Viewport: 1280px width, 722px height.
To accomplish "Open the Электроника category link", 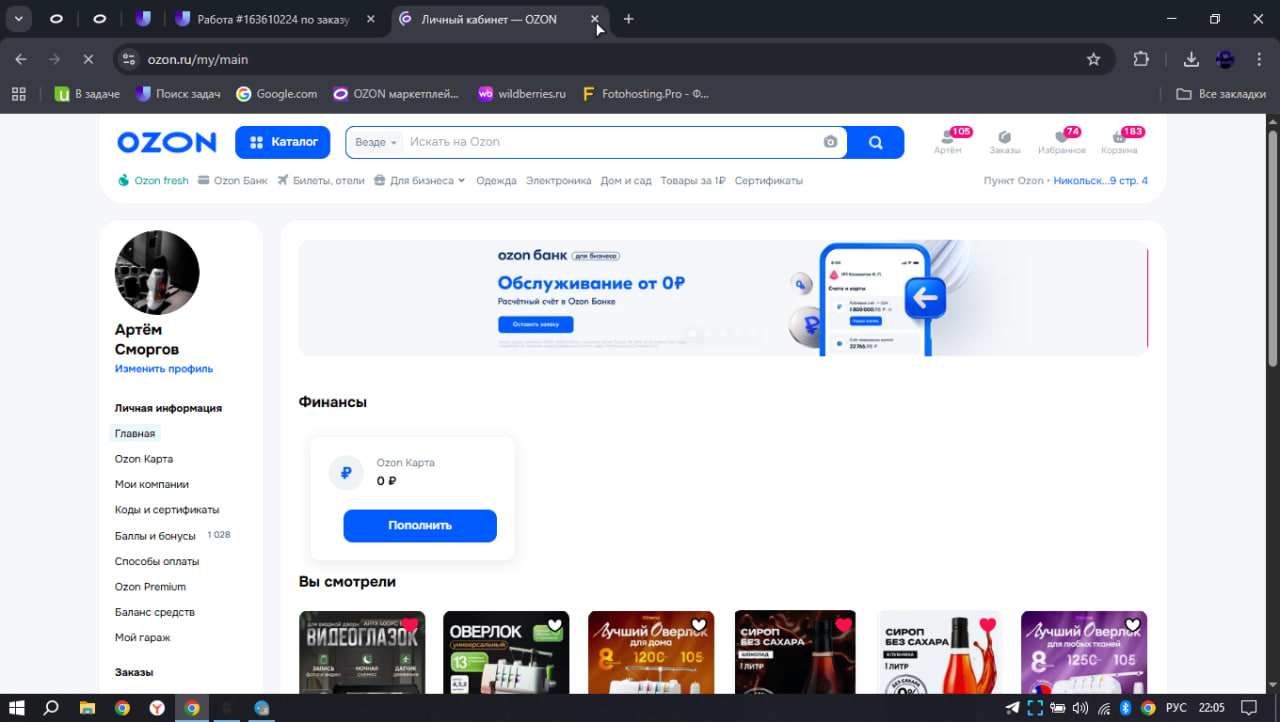I will coord(559,181).
